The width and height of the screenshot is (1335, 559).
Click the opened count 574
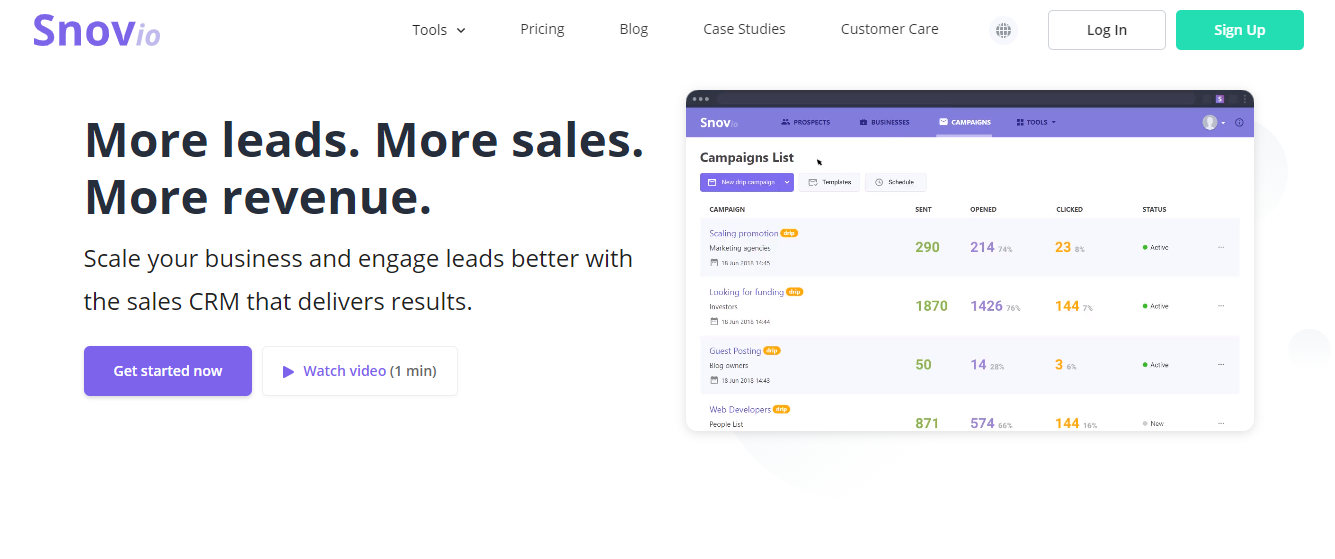pyautogui.click(x=982, y=424)
